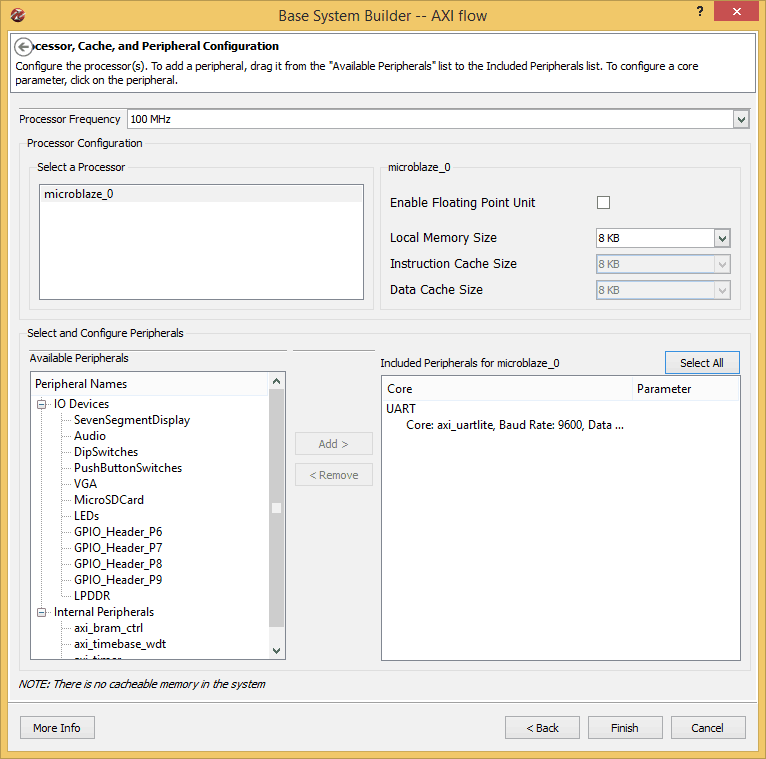
Task: Select GPIO_Header_P6 in available peripherals
Action: [x=118, y=532]
